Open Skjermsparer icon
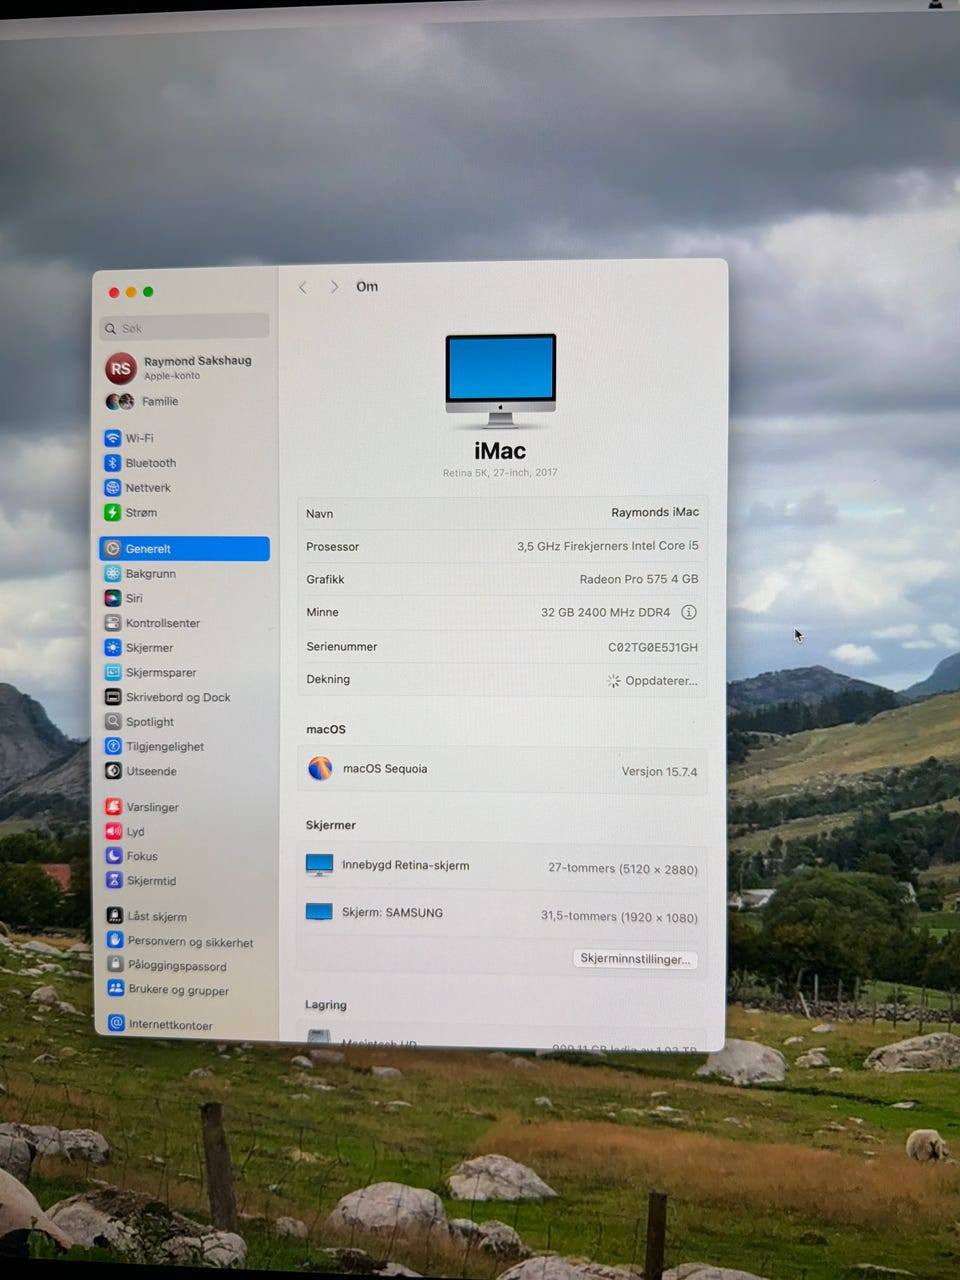 tap(113, 672)
